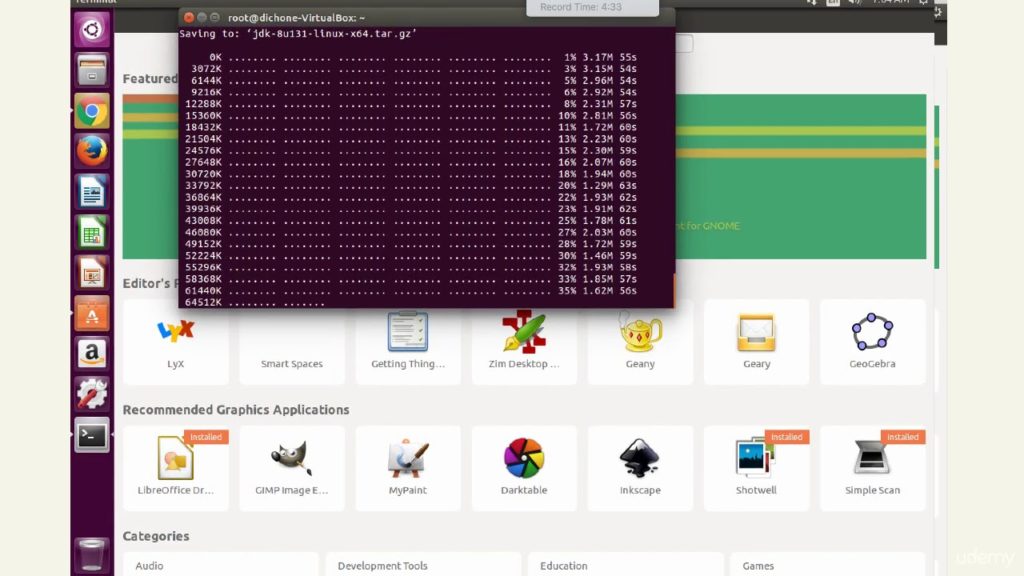Open the Darktable app tile
The height and width of the screenshot is (576, 1024).
click(524, 468)
